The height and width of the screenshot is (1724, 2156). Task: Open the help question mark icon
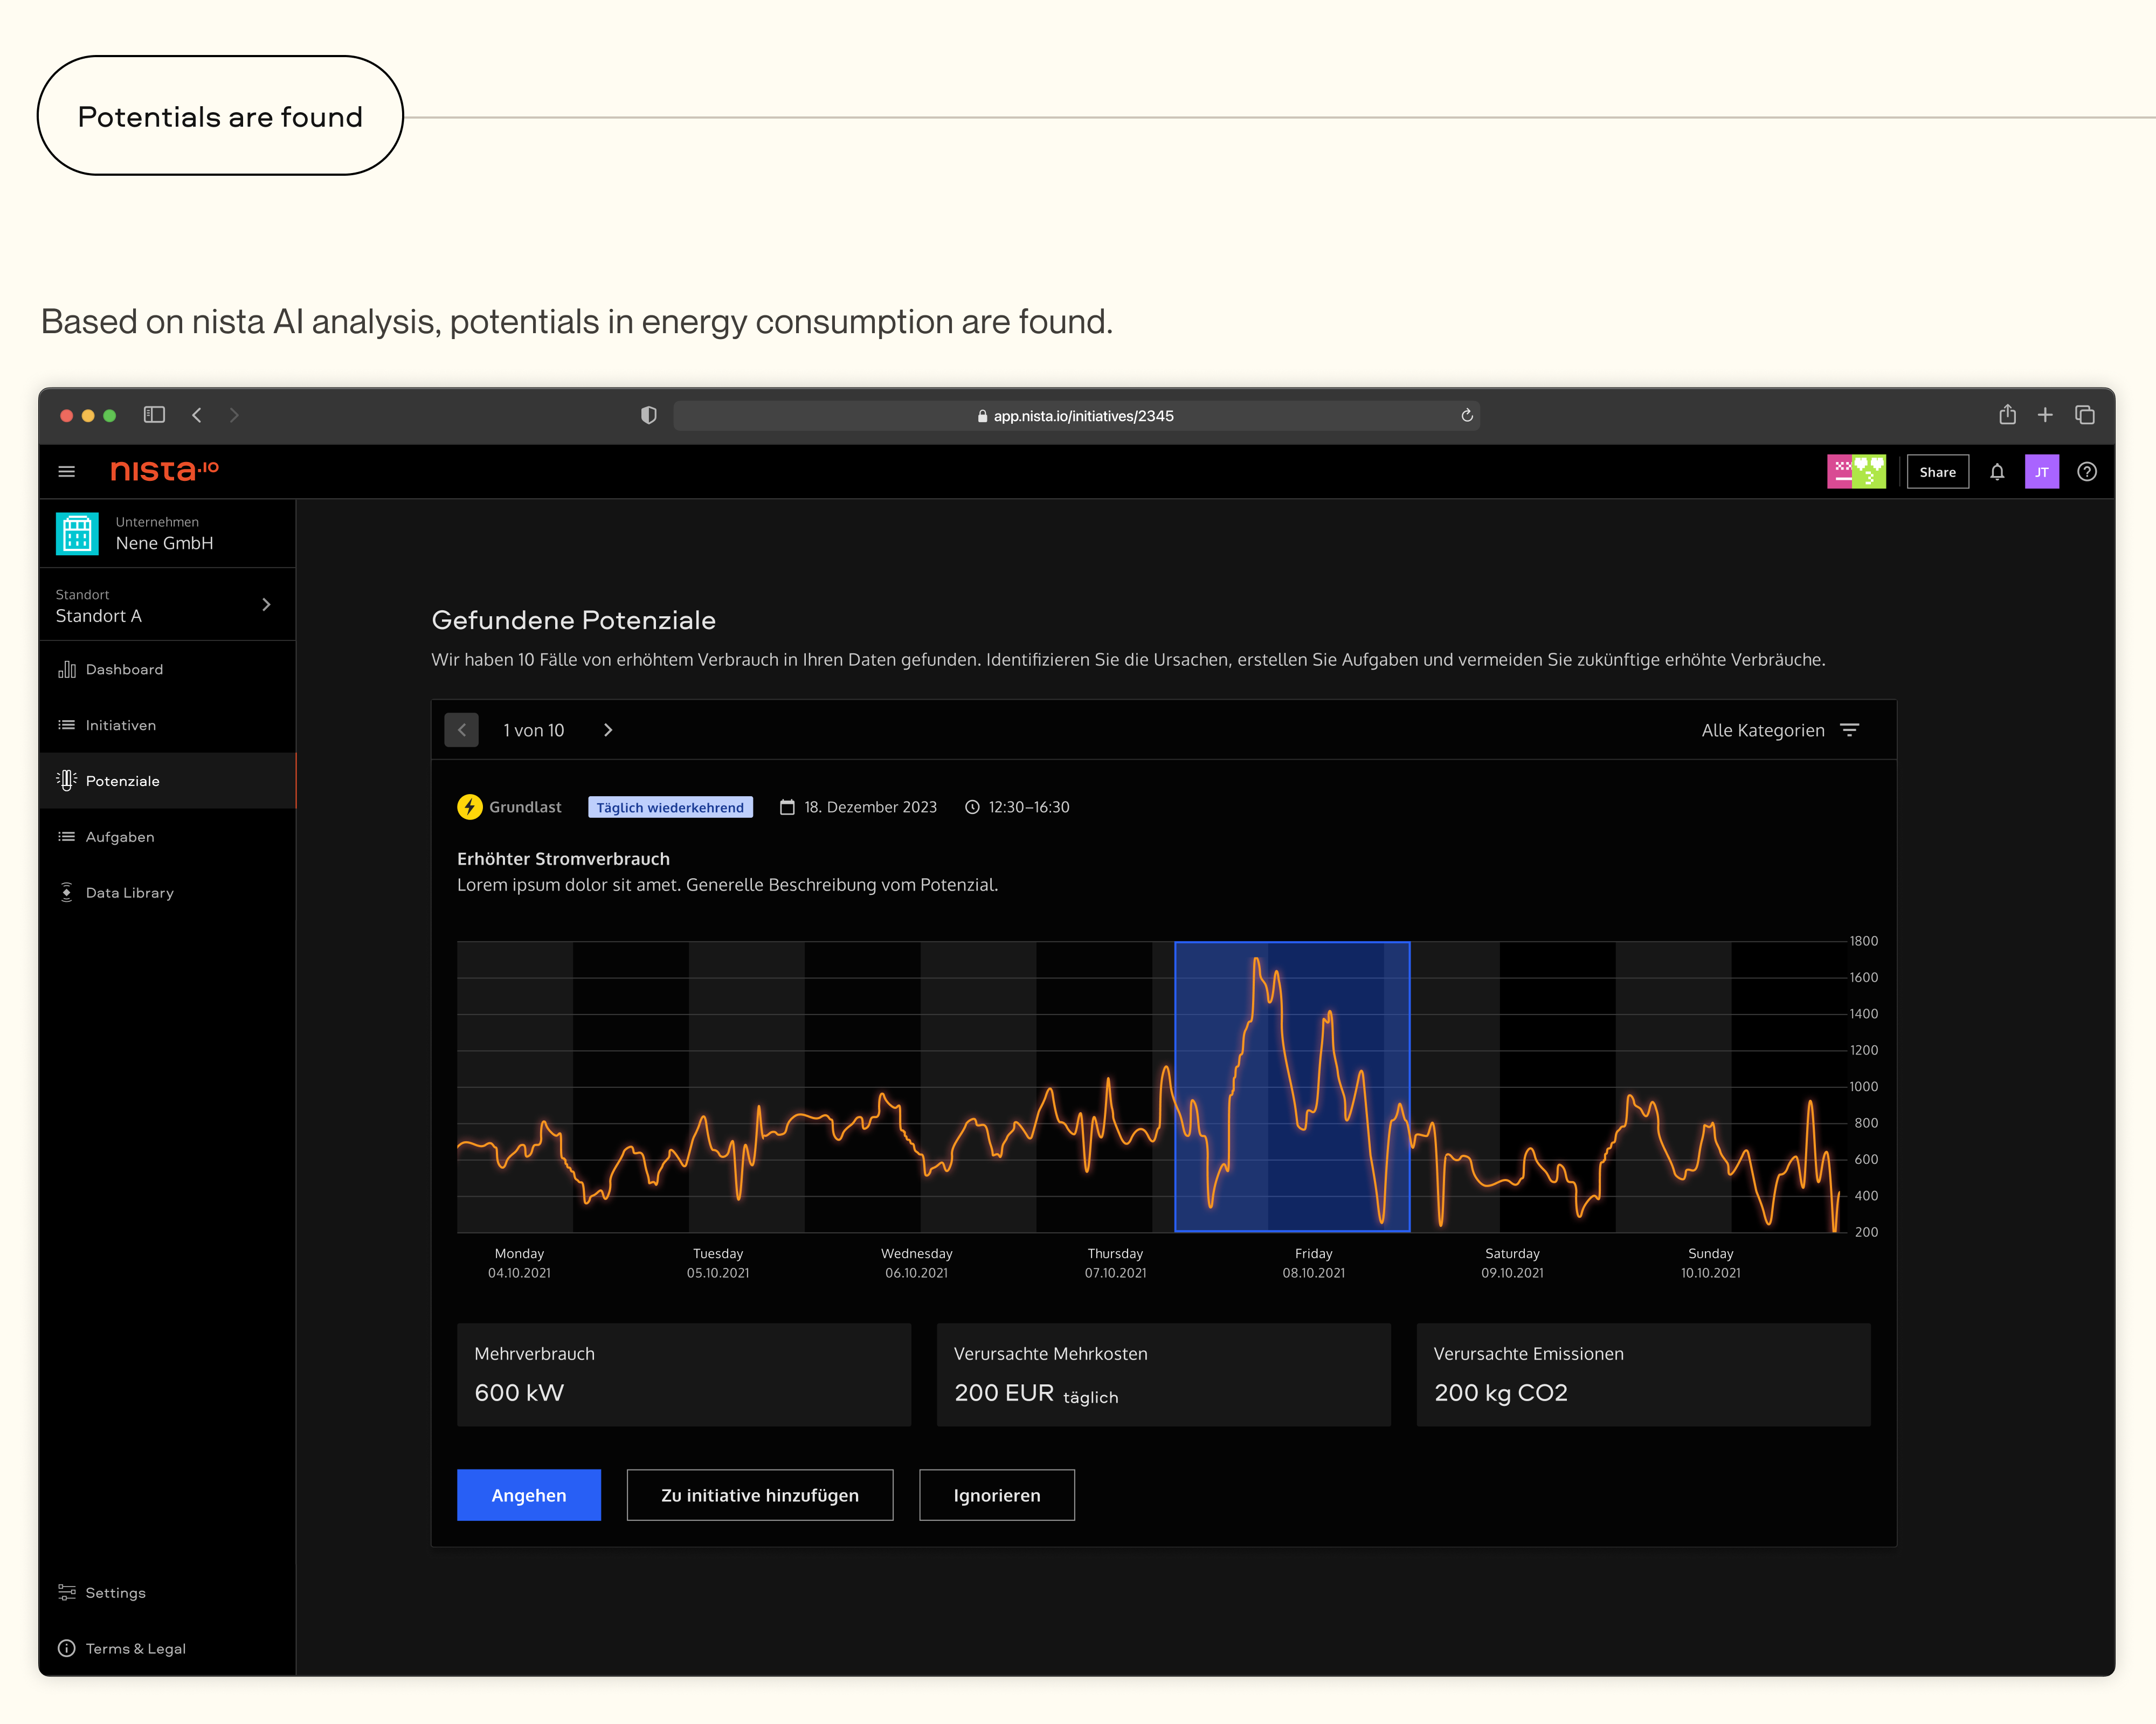(2086, 472)
